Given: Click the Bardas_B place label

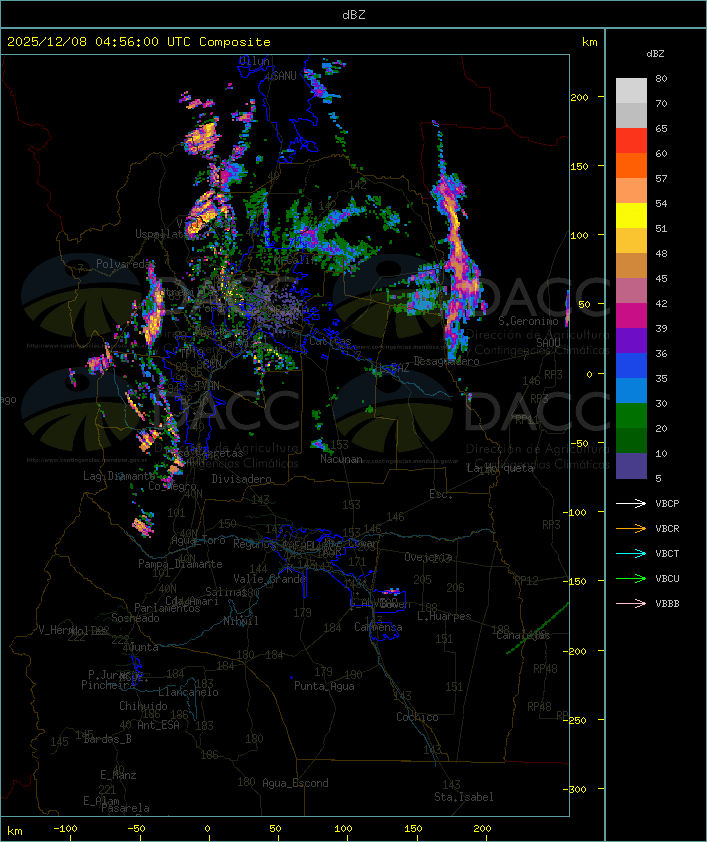Looking at the screenshot, I should click(x=107, y=739).
